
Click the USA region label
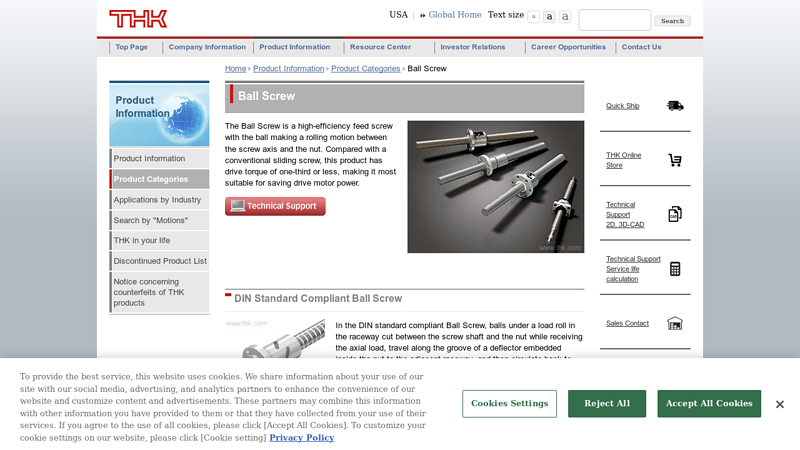[x=398, y=15]
